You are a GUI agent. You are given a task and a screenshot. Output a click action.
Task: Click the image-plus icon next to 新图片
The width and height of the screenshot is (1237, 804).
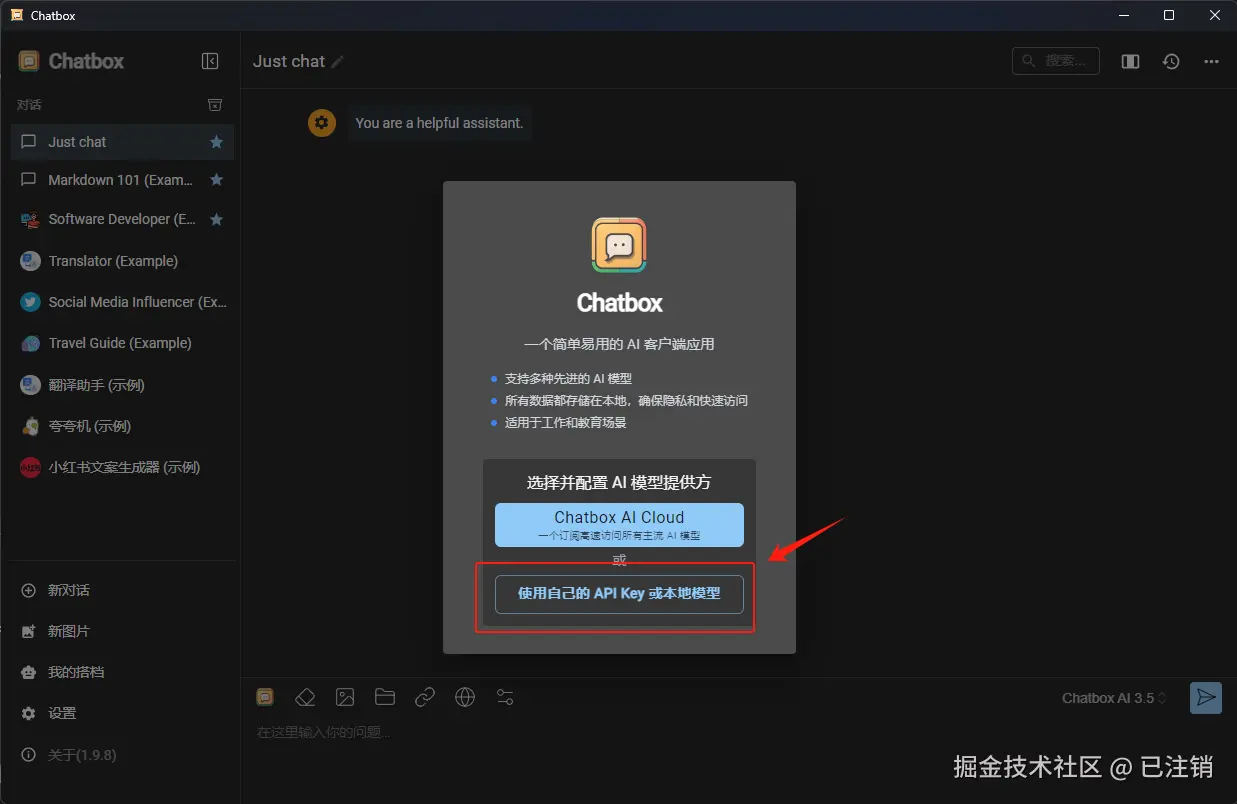[x=28, y=631]
